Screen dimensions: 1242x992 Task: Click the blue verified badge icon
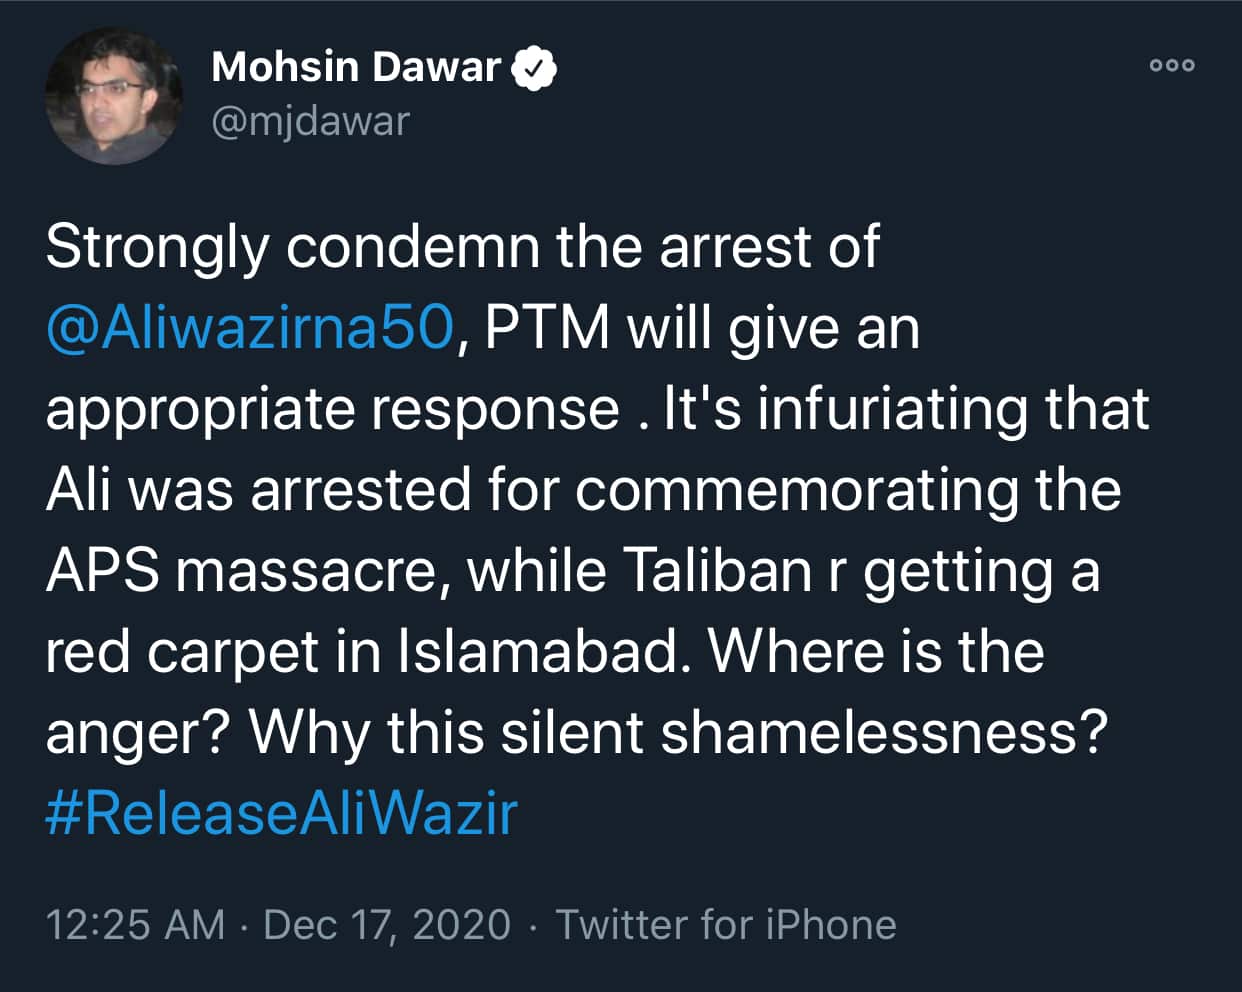tap(534, 68)
